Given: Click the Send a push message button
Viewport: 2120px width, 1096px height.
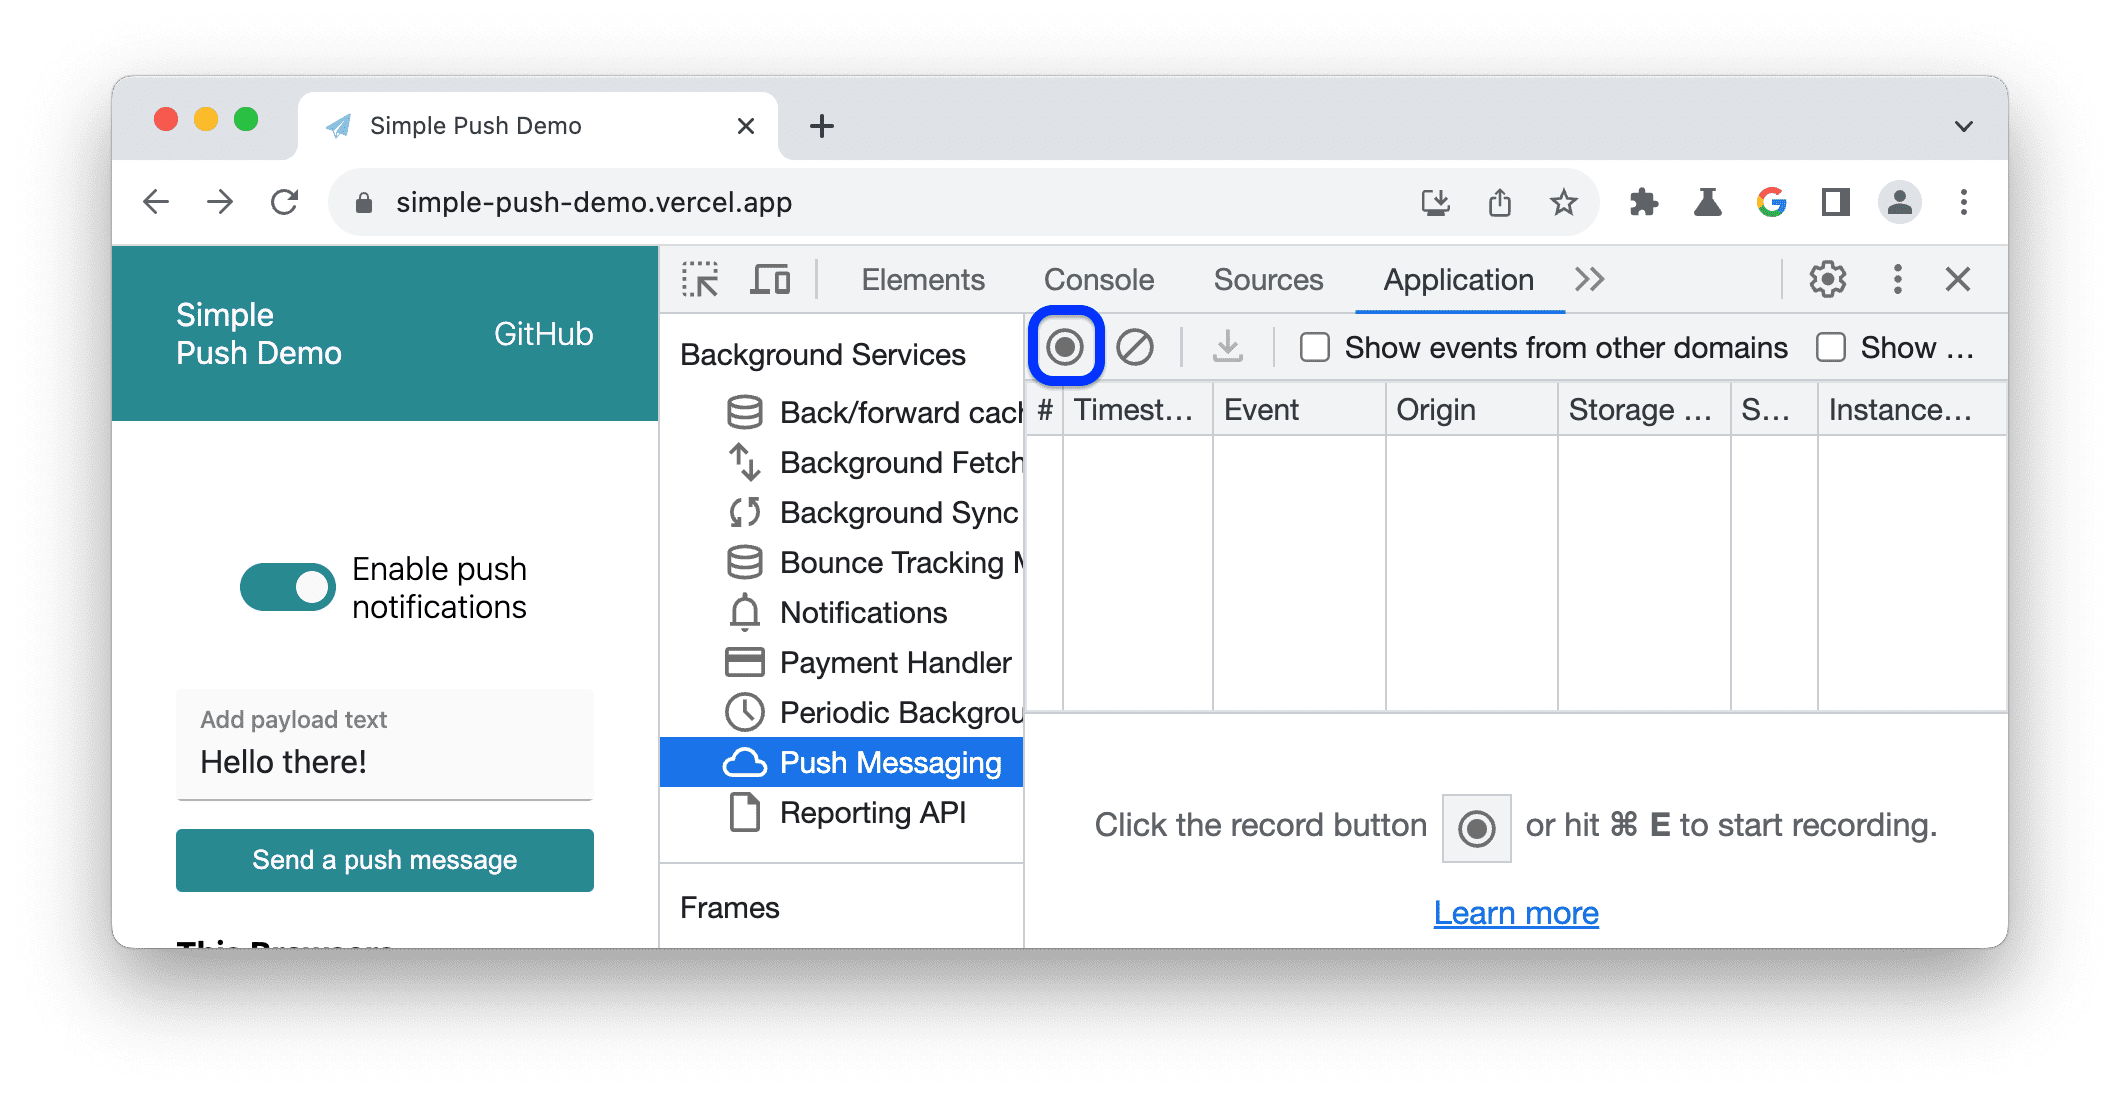Looking at the screenshot, I should 384,858.
